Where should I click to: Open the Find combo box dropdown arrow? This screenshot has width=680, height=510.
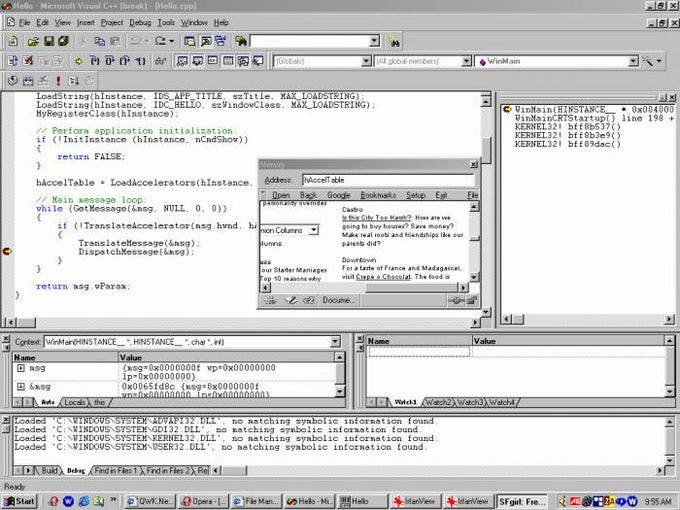coord(374,41)
